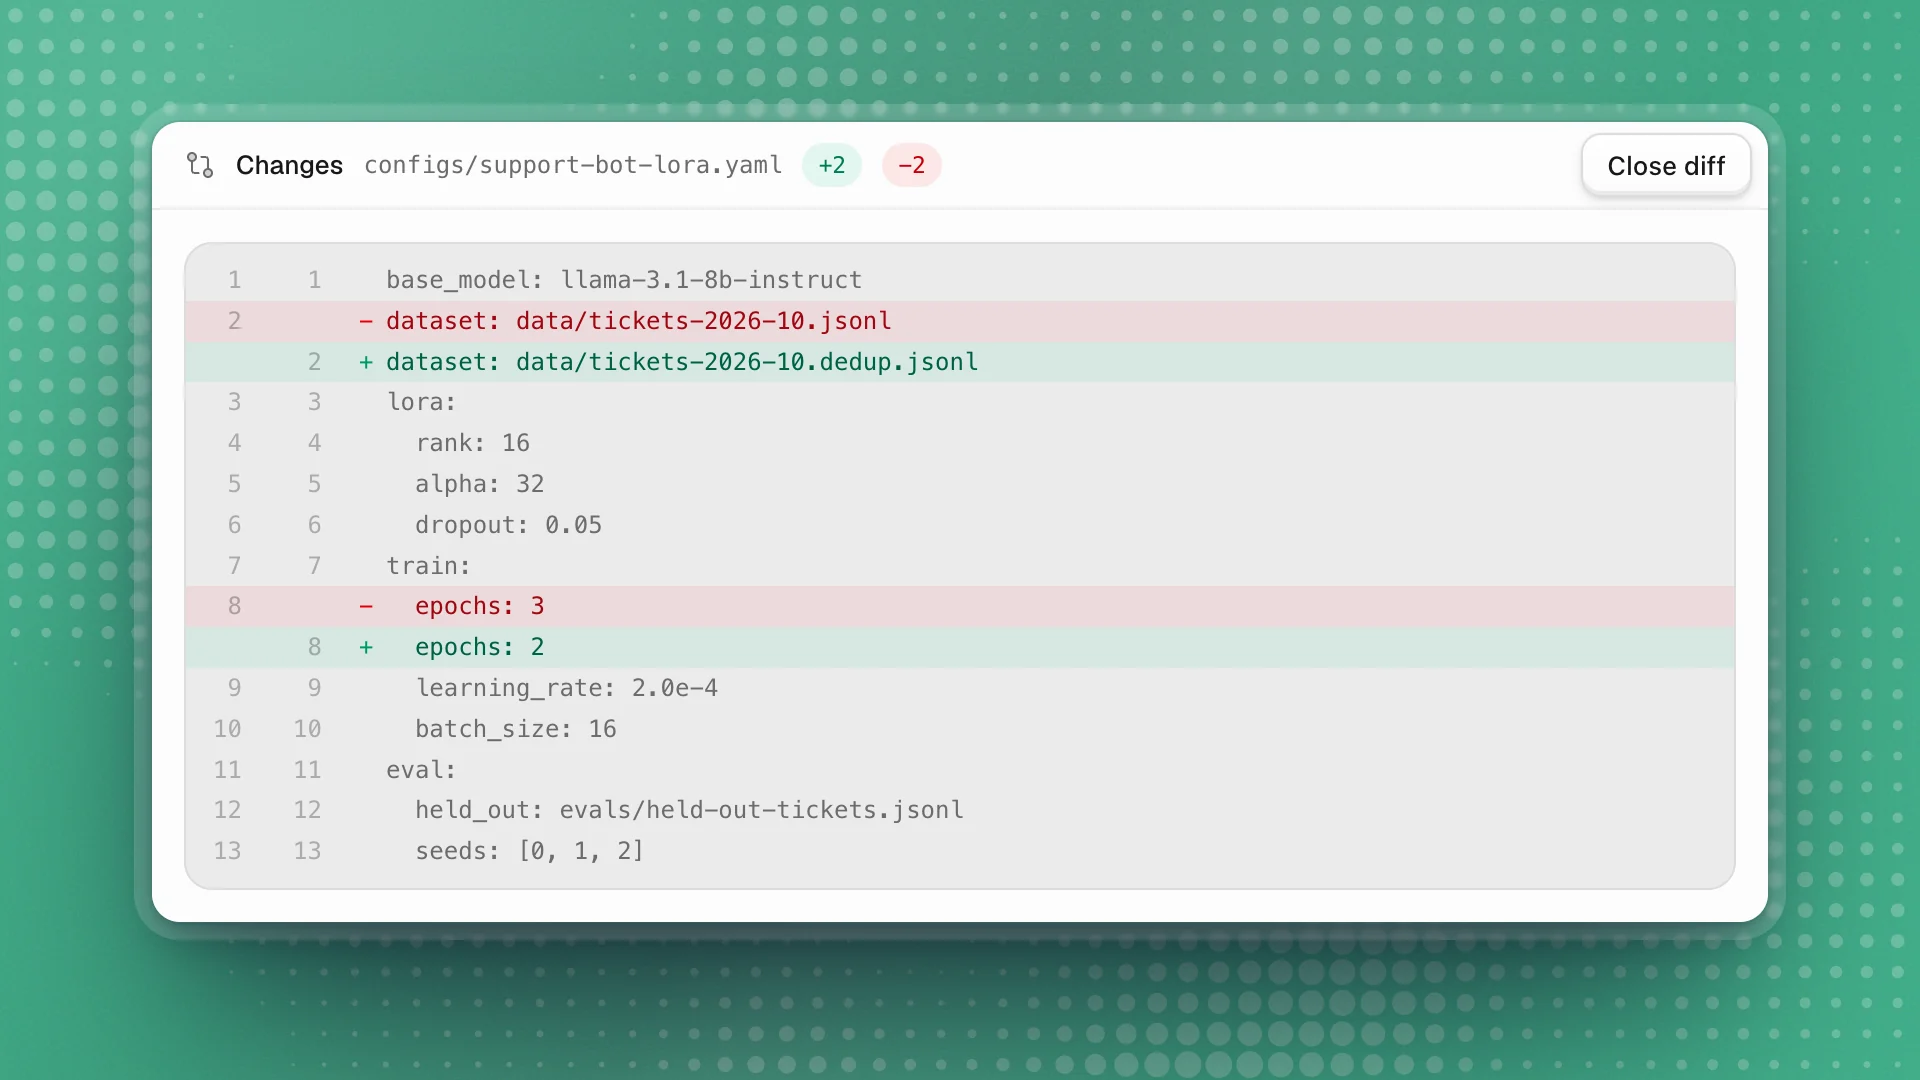Image resolution: width=1920 pixels, height=1080 pixels.
Task: Click the seeds: [0, 1, 2] line
Action: pos(960,851)
